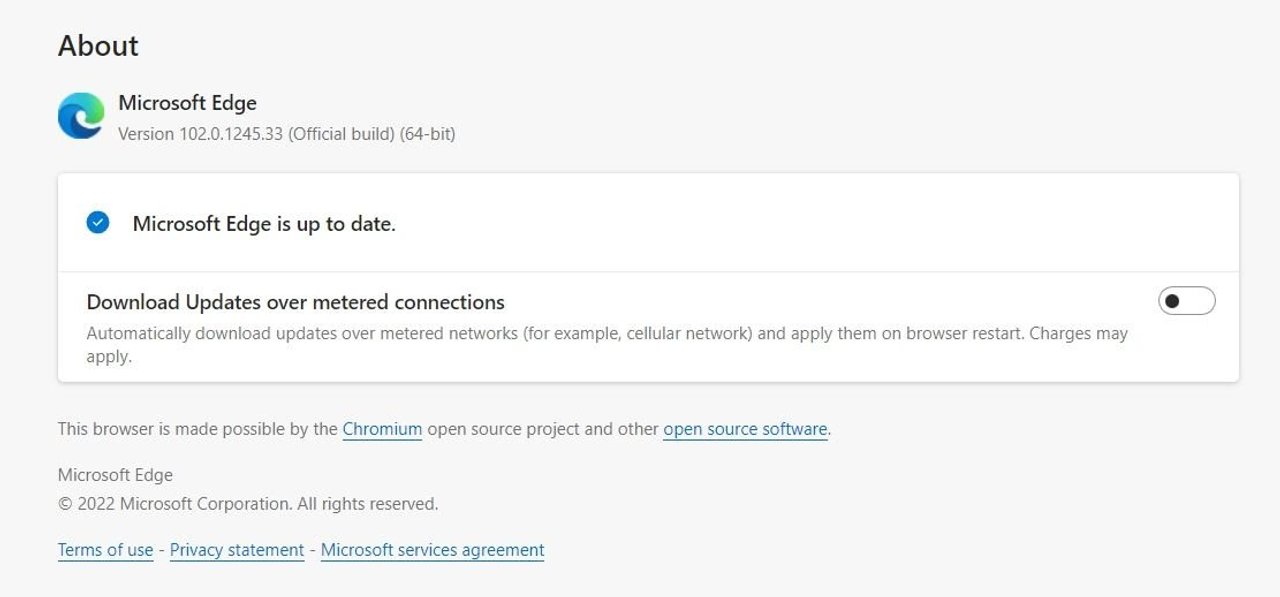Click the Microsoft Edge product name beside logo

pos(187,103)
